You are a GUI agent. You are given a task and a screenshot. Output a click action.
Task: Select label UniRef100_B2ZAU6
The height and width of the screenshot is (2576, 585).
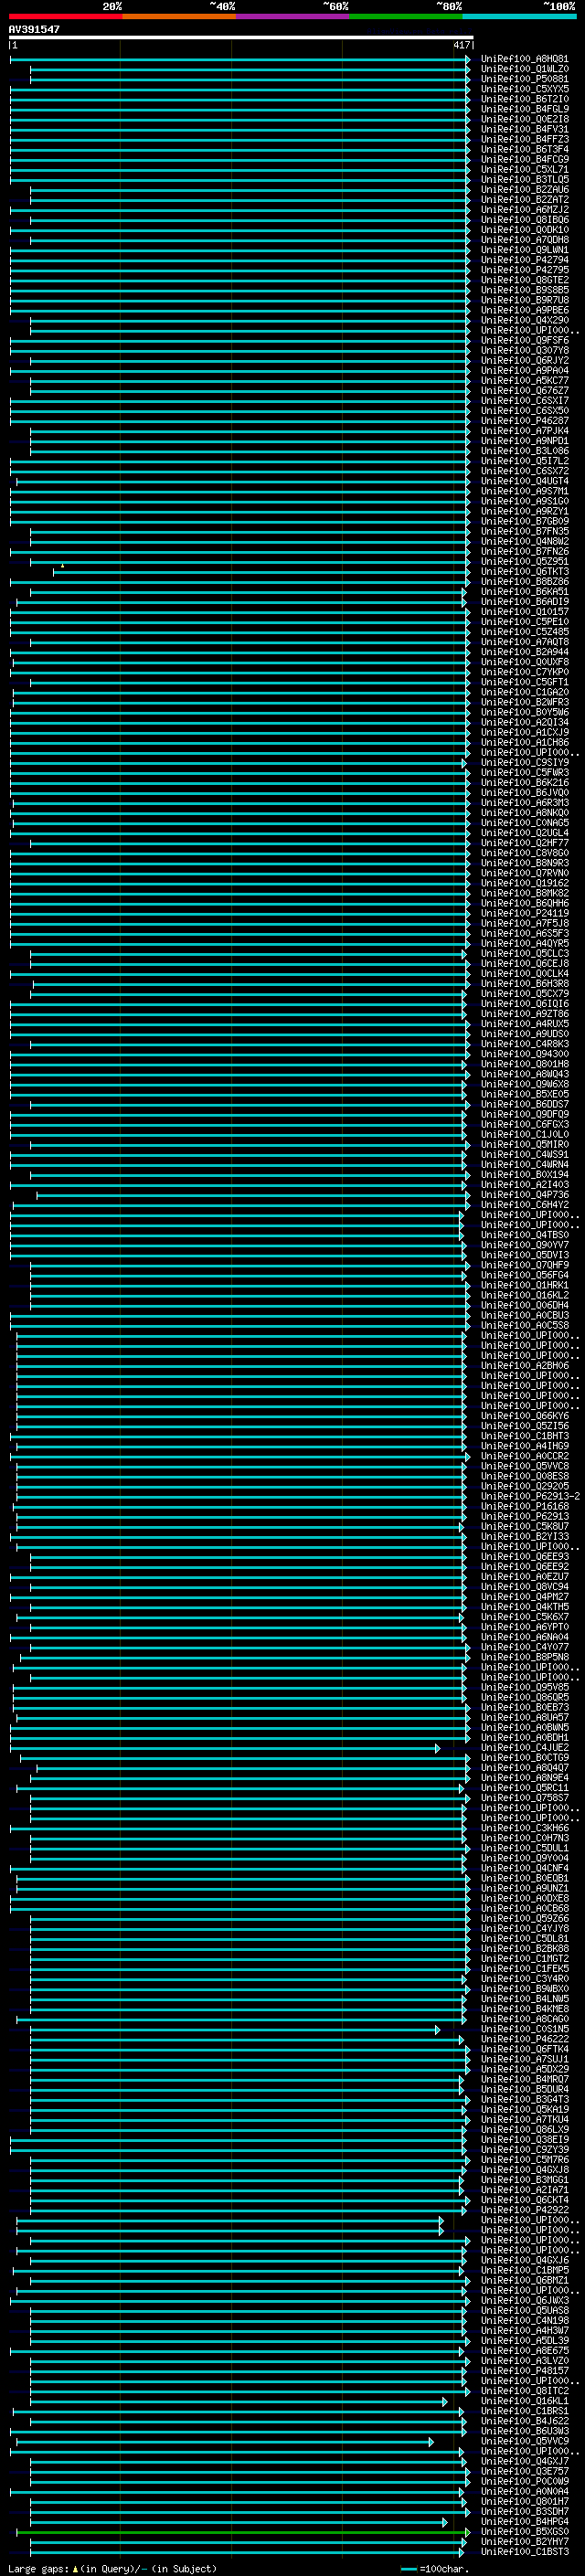[x=524, y=190]
